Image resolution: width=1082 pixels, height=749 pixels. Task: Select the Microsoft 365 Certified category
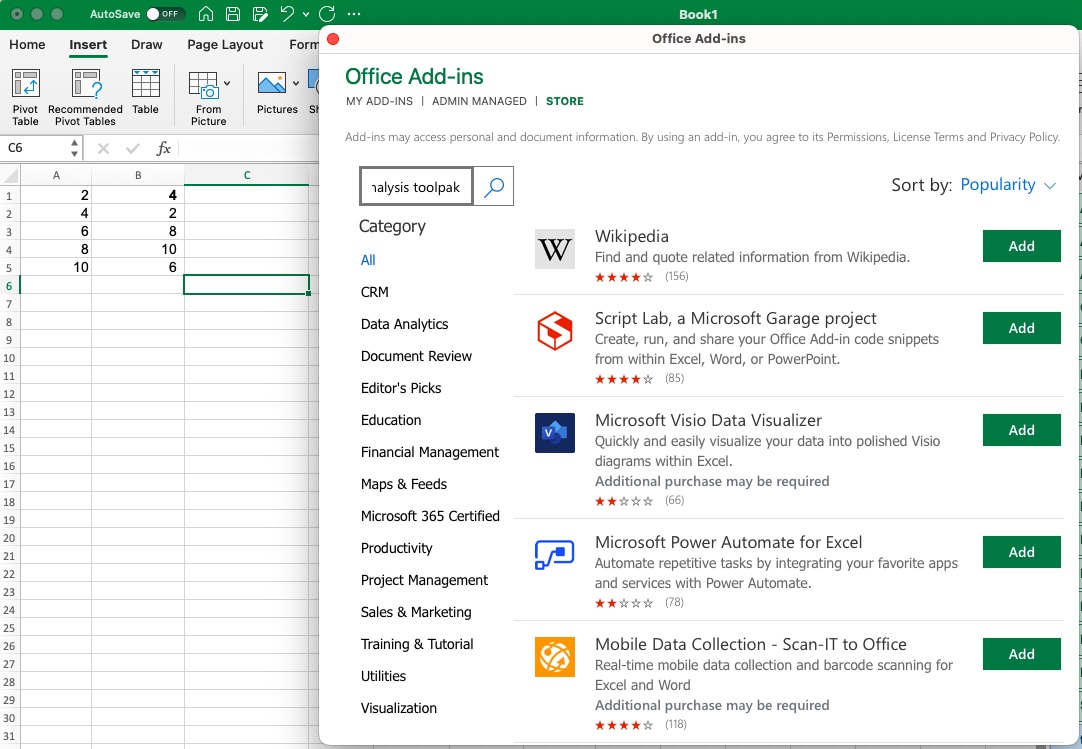point(430,516)
